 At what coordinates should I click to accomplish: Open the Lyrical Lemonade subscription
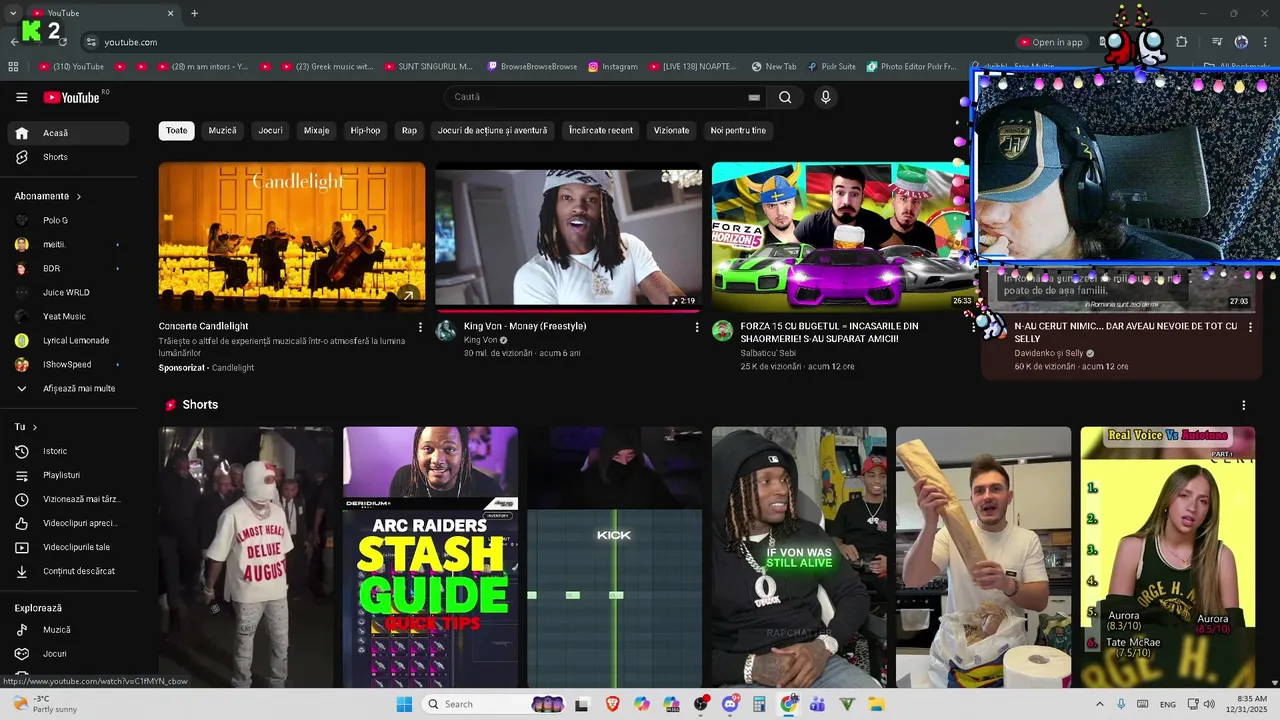(69, 340)
